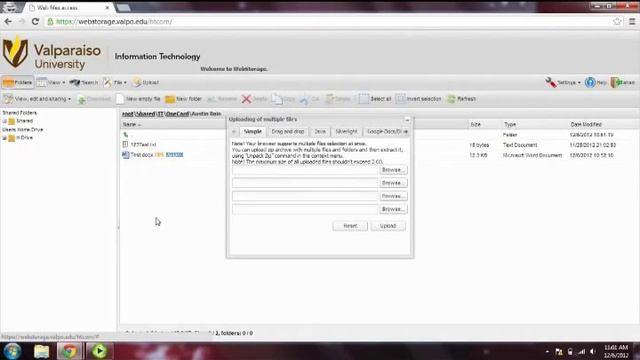Click the Upload toolbar button

coord(146,82)
